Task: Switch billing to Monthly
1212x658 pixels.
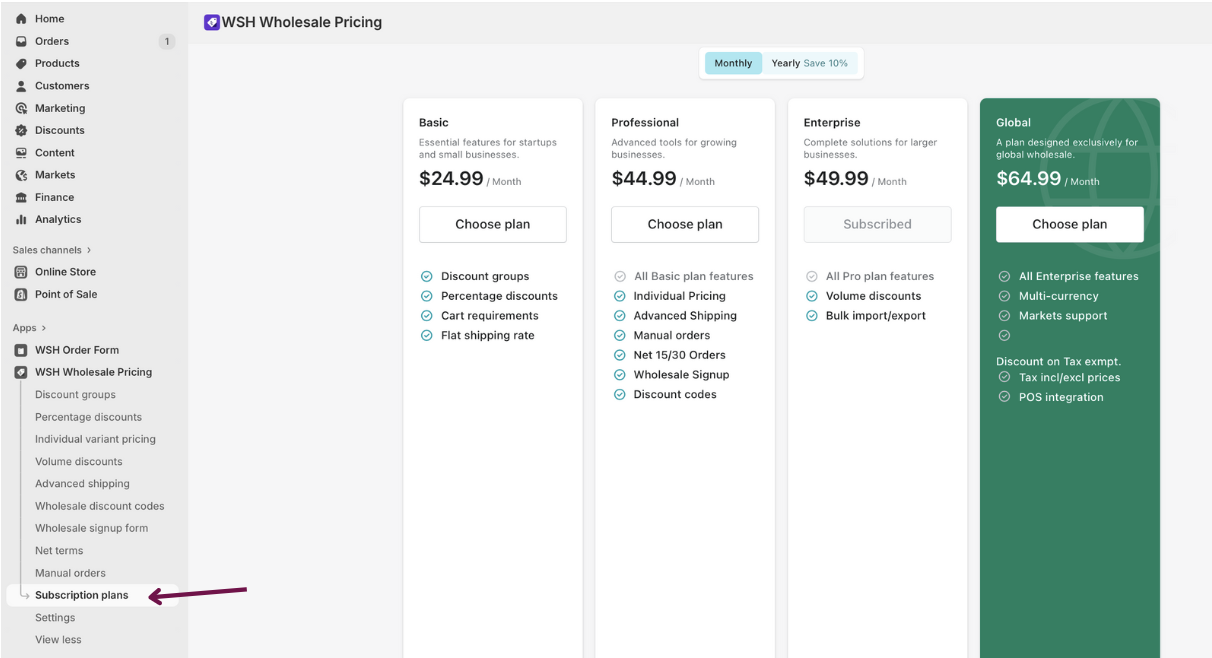Action: click(733, 63)
